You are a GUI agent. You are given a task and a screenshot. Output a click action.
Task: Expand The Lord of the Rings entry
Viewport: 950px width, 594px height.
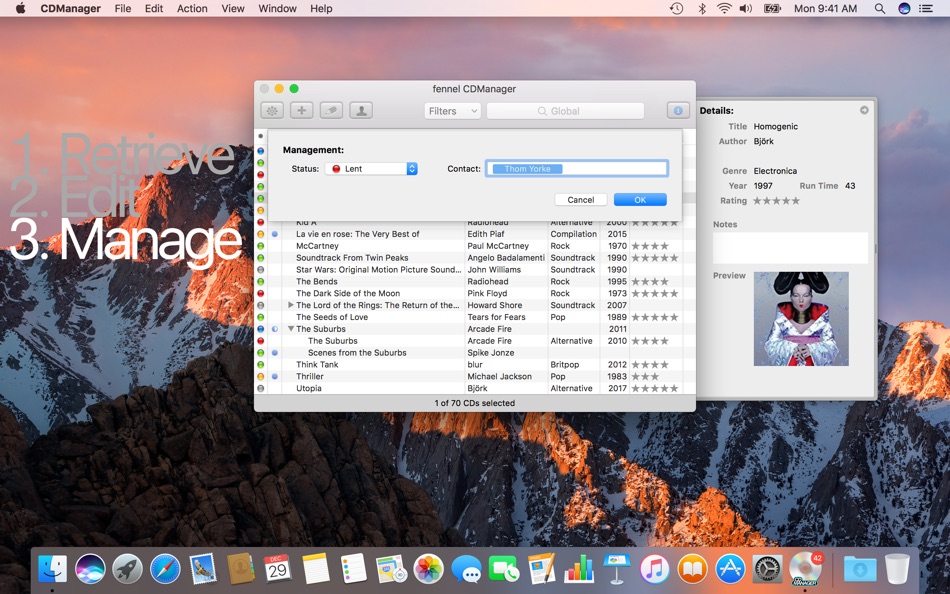coord(291,305)
